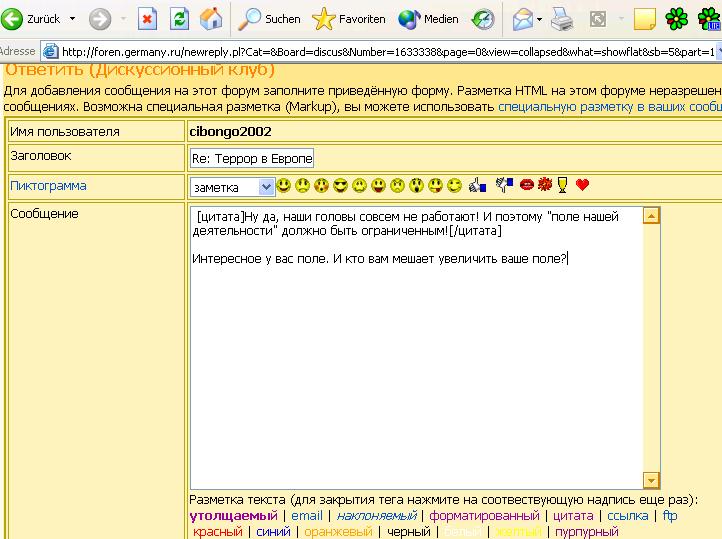Open browsing history clock icon
This screenshot has width=722, height=539.
click(x=483, y=19)
